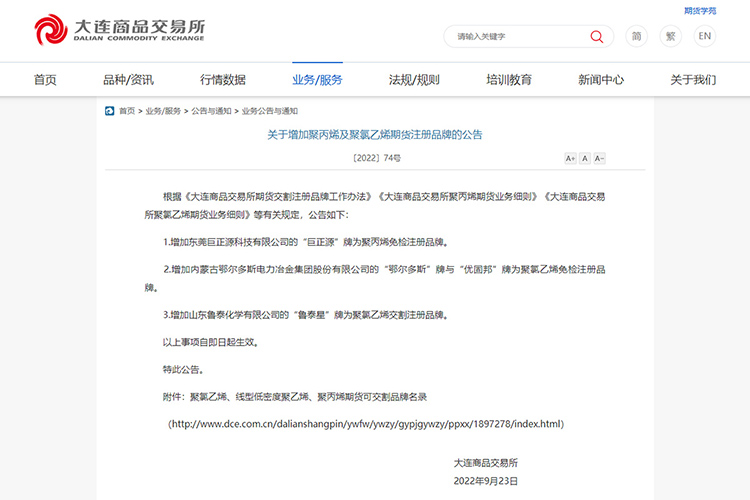Click the Dalian Commodity Exchange logo
The image size is (750, 500).
coord(118,30)
